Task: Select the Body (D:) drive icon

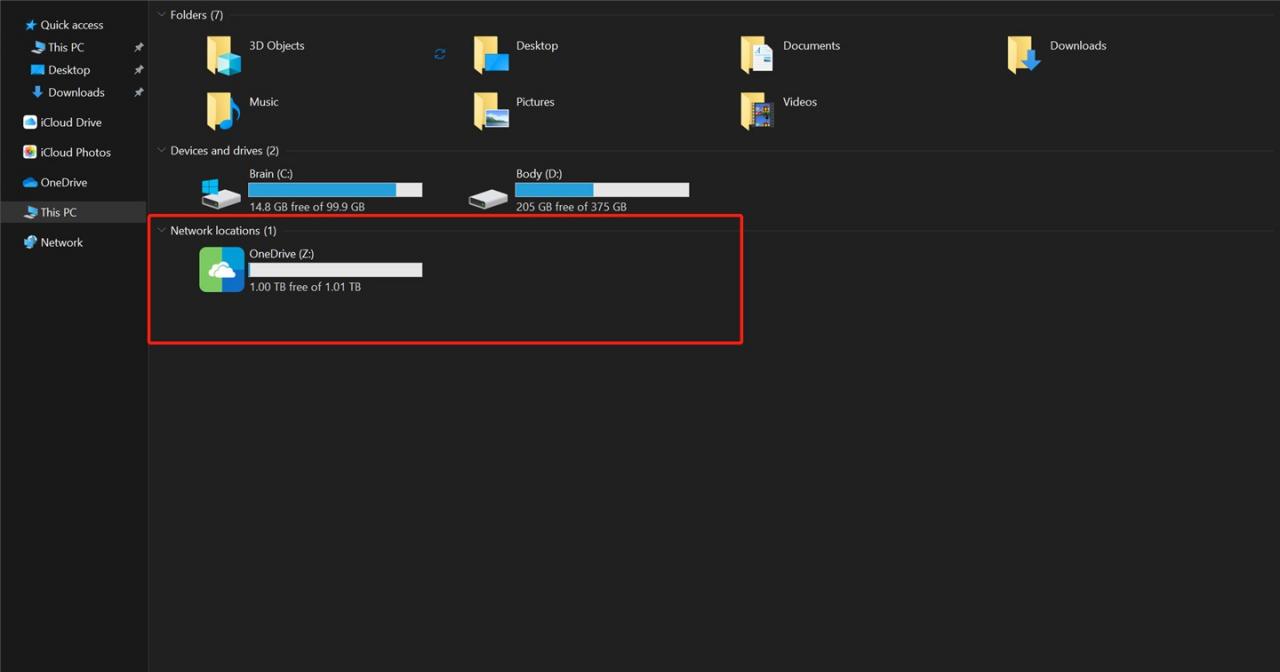Action: point(488,198)
